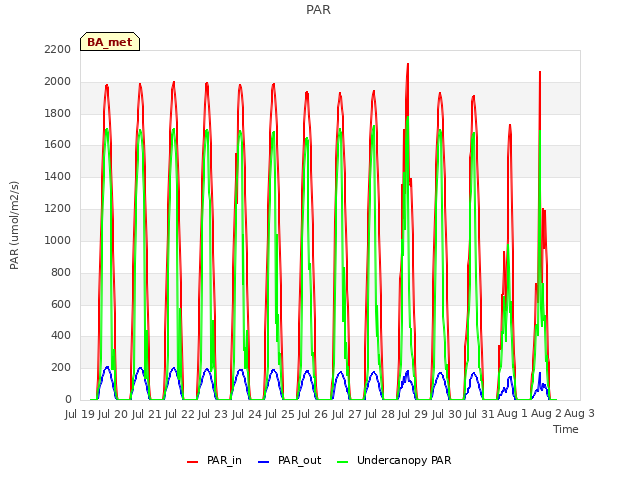640x480 pixels.
Task: Click the Jul 24 x-axis label
Action: [247, 414]
